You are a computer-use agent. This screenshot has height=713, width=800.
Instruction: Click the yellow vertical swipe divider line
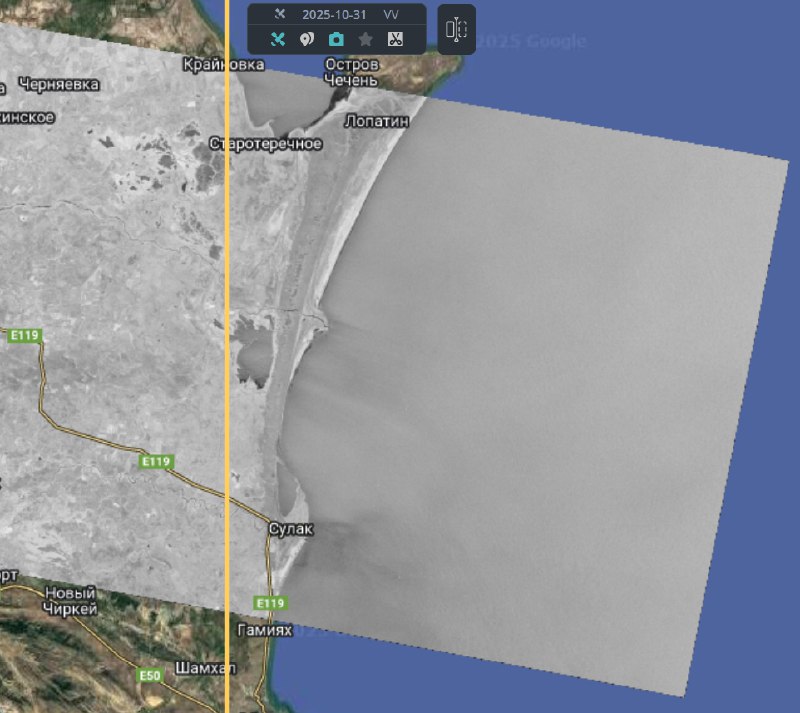(x=227, y=400)
